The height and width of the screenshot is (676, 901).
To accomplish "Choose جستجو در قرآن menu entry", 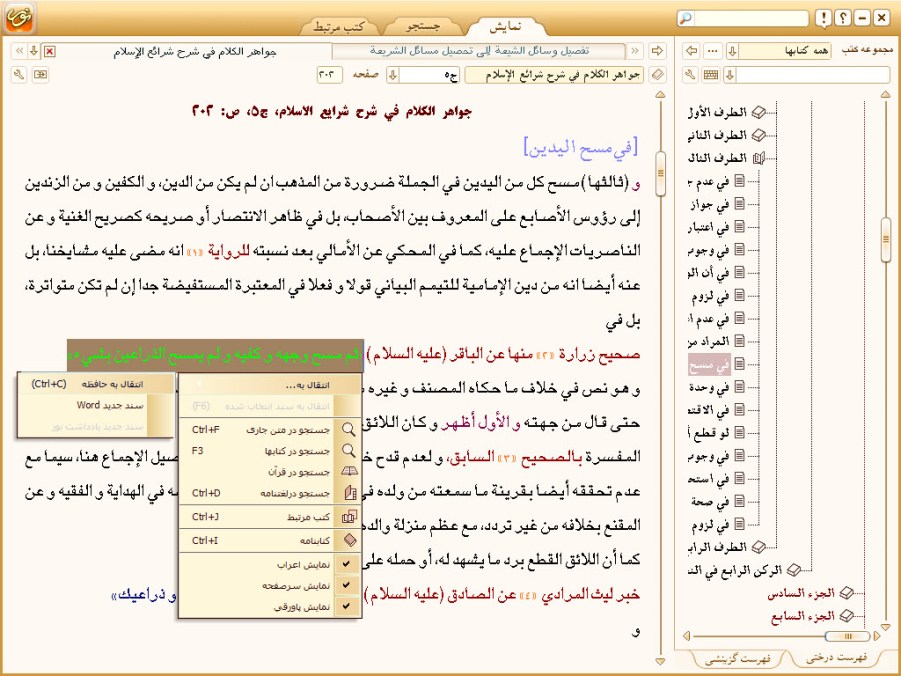I will 270,472.
